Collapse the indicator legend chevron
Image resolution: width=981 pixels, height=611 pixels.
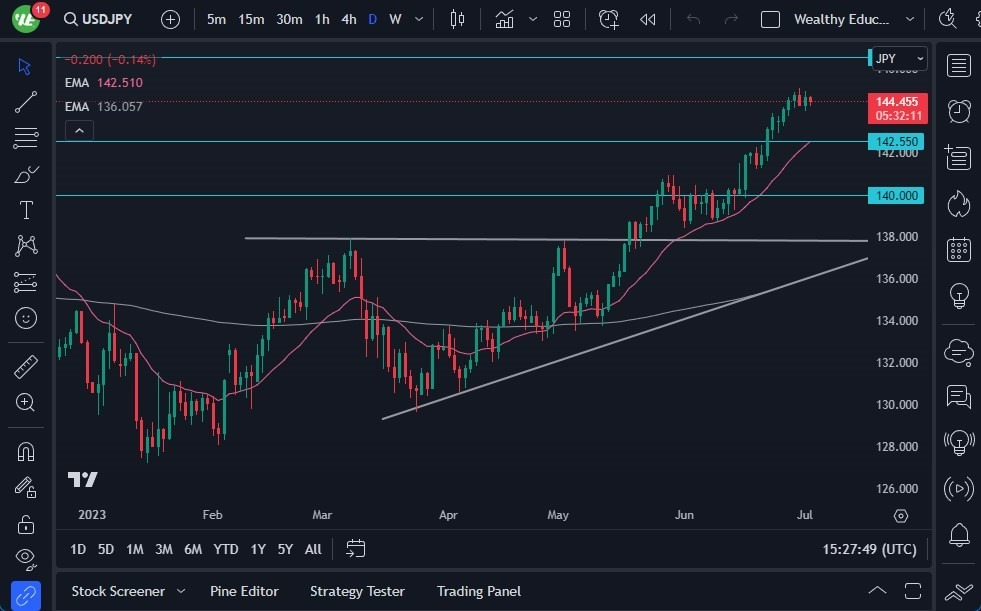tap(79, 130)
